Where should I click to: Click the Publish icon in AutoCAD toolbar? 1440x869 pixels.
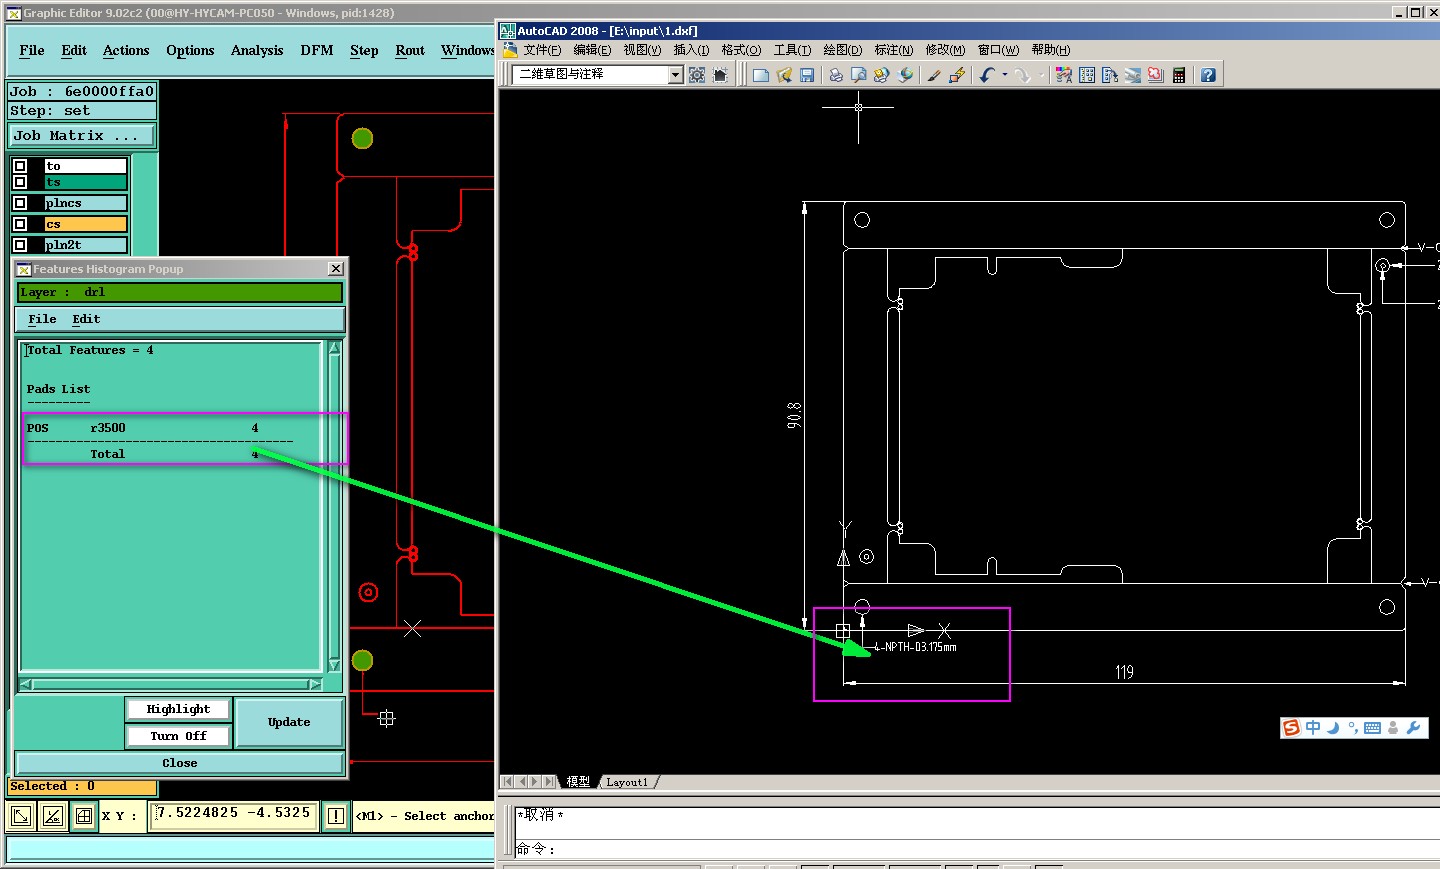pos(882,75)
